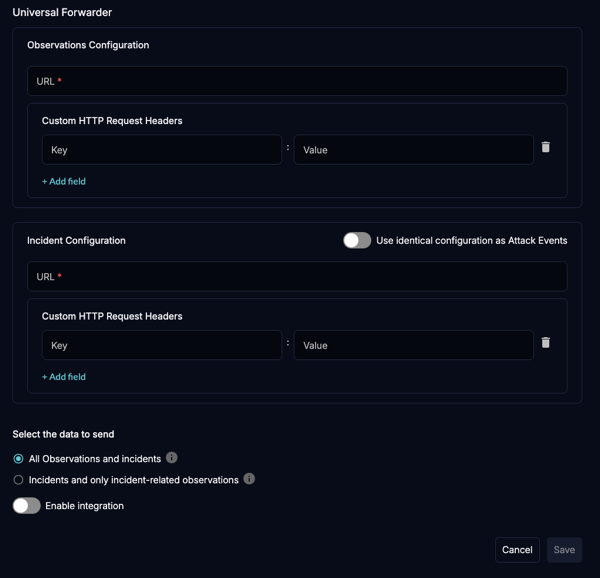The width and height of the screenshot is (600, 578).
Task: Cancel the Universal Forwarder setup
Action: click(x=517, y=550)
